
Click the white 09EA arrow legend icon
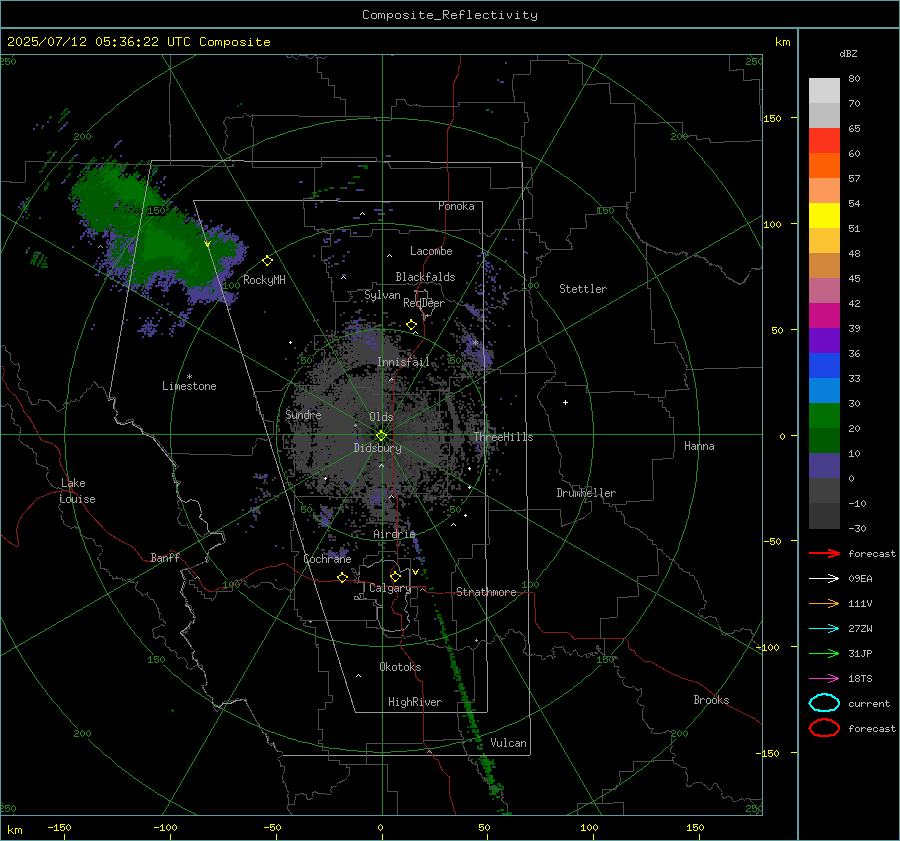[824, 579]
